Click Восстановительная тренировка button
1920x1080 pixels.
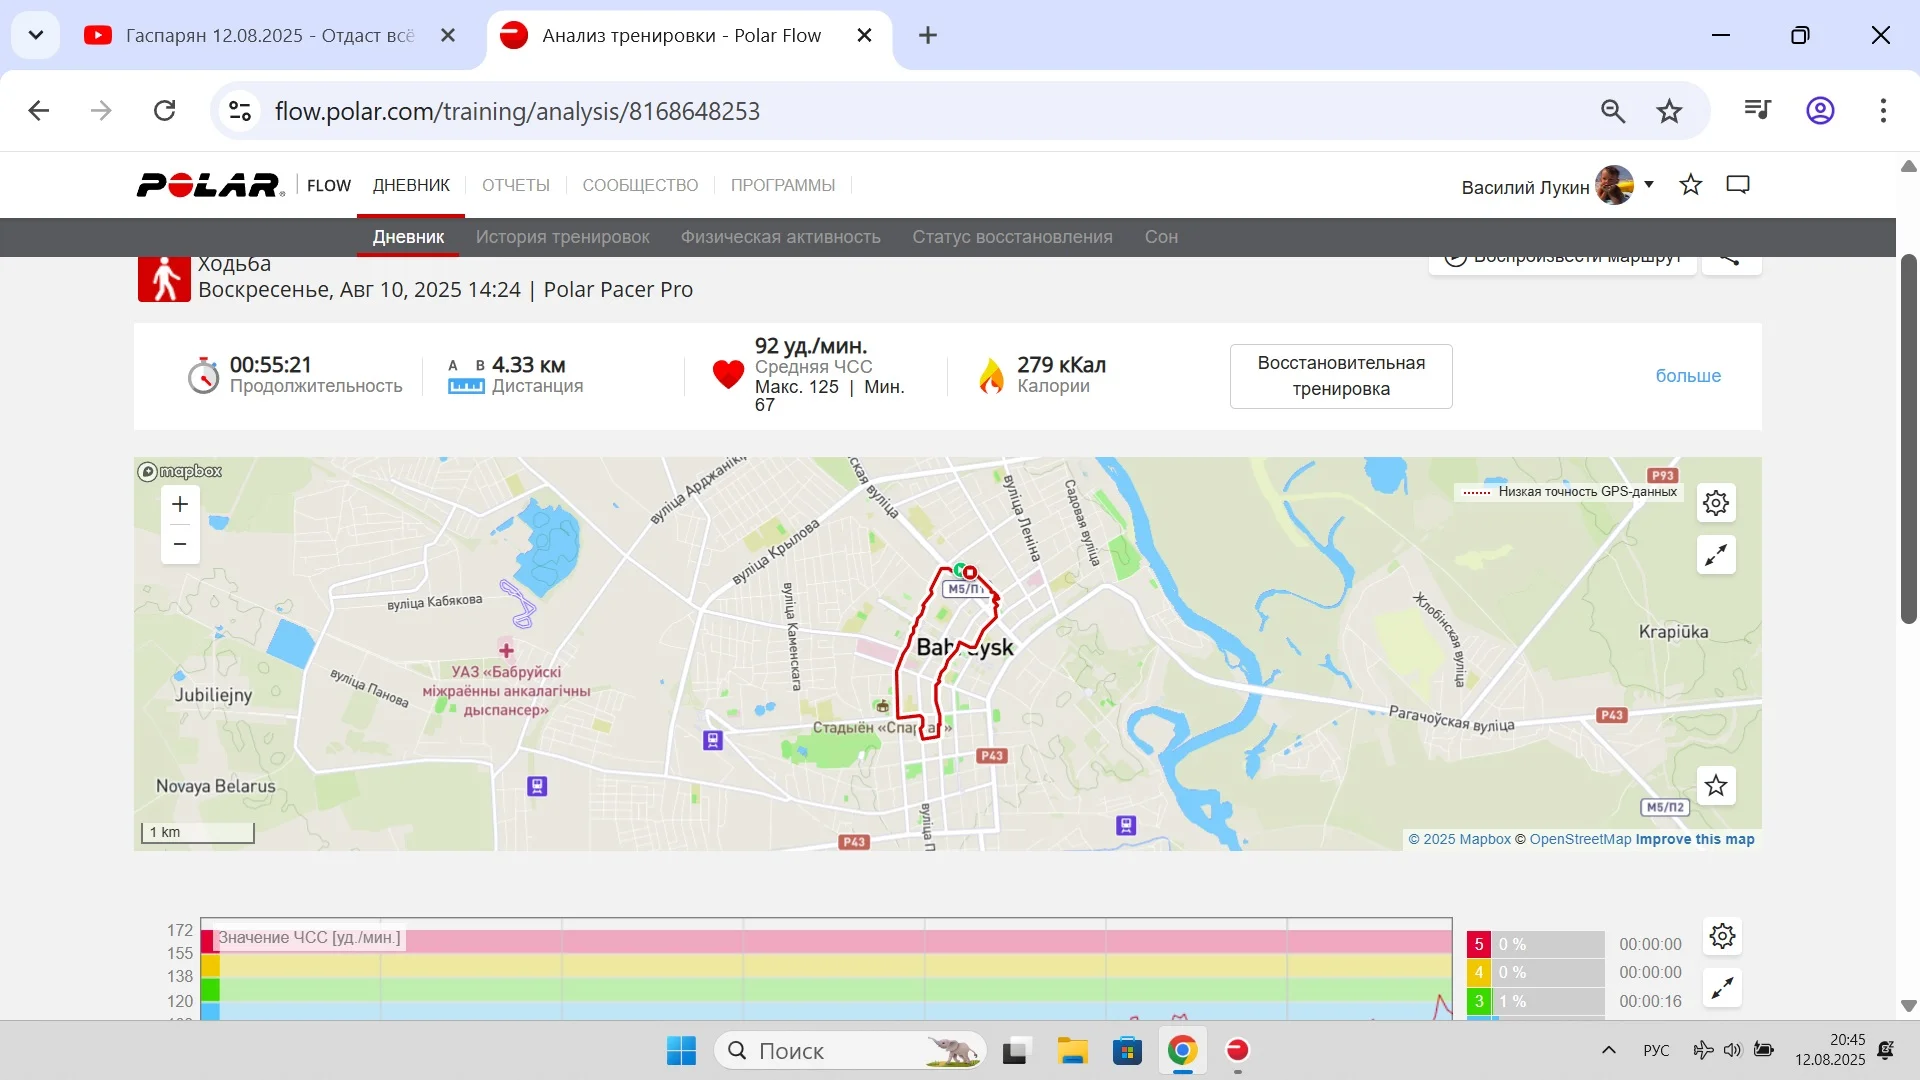pos(1341,376)
